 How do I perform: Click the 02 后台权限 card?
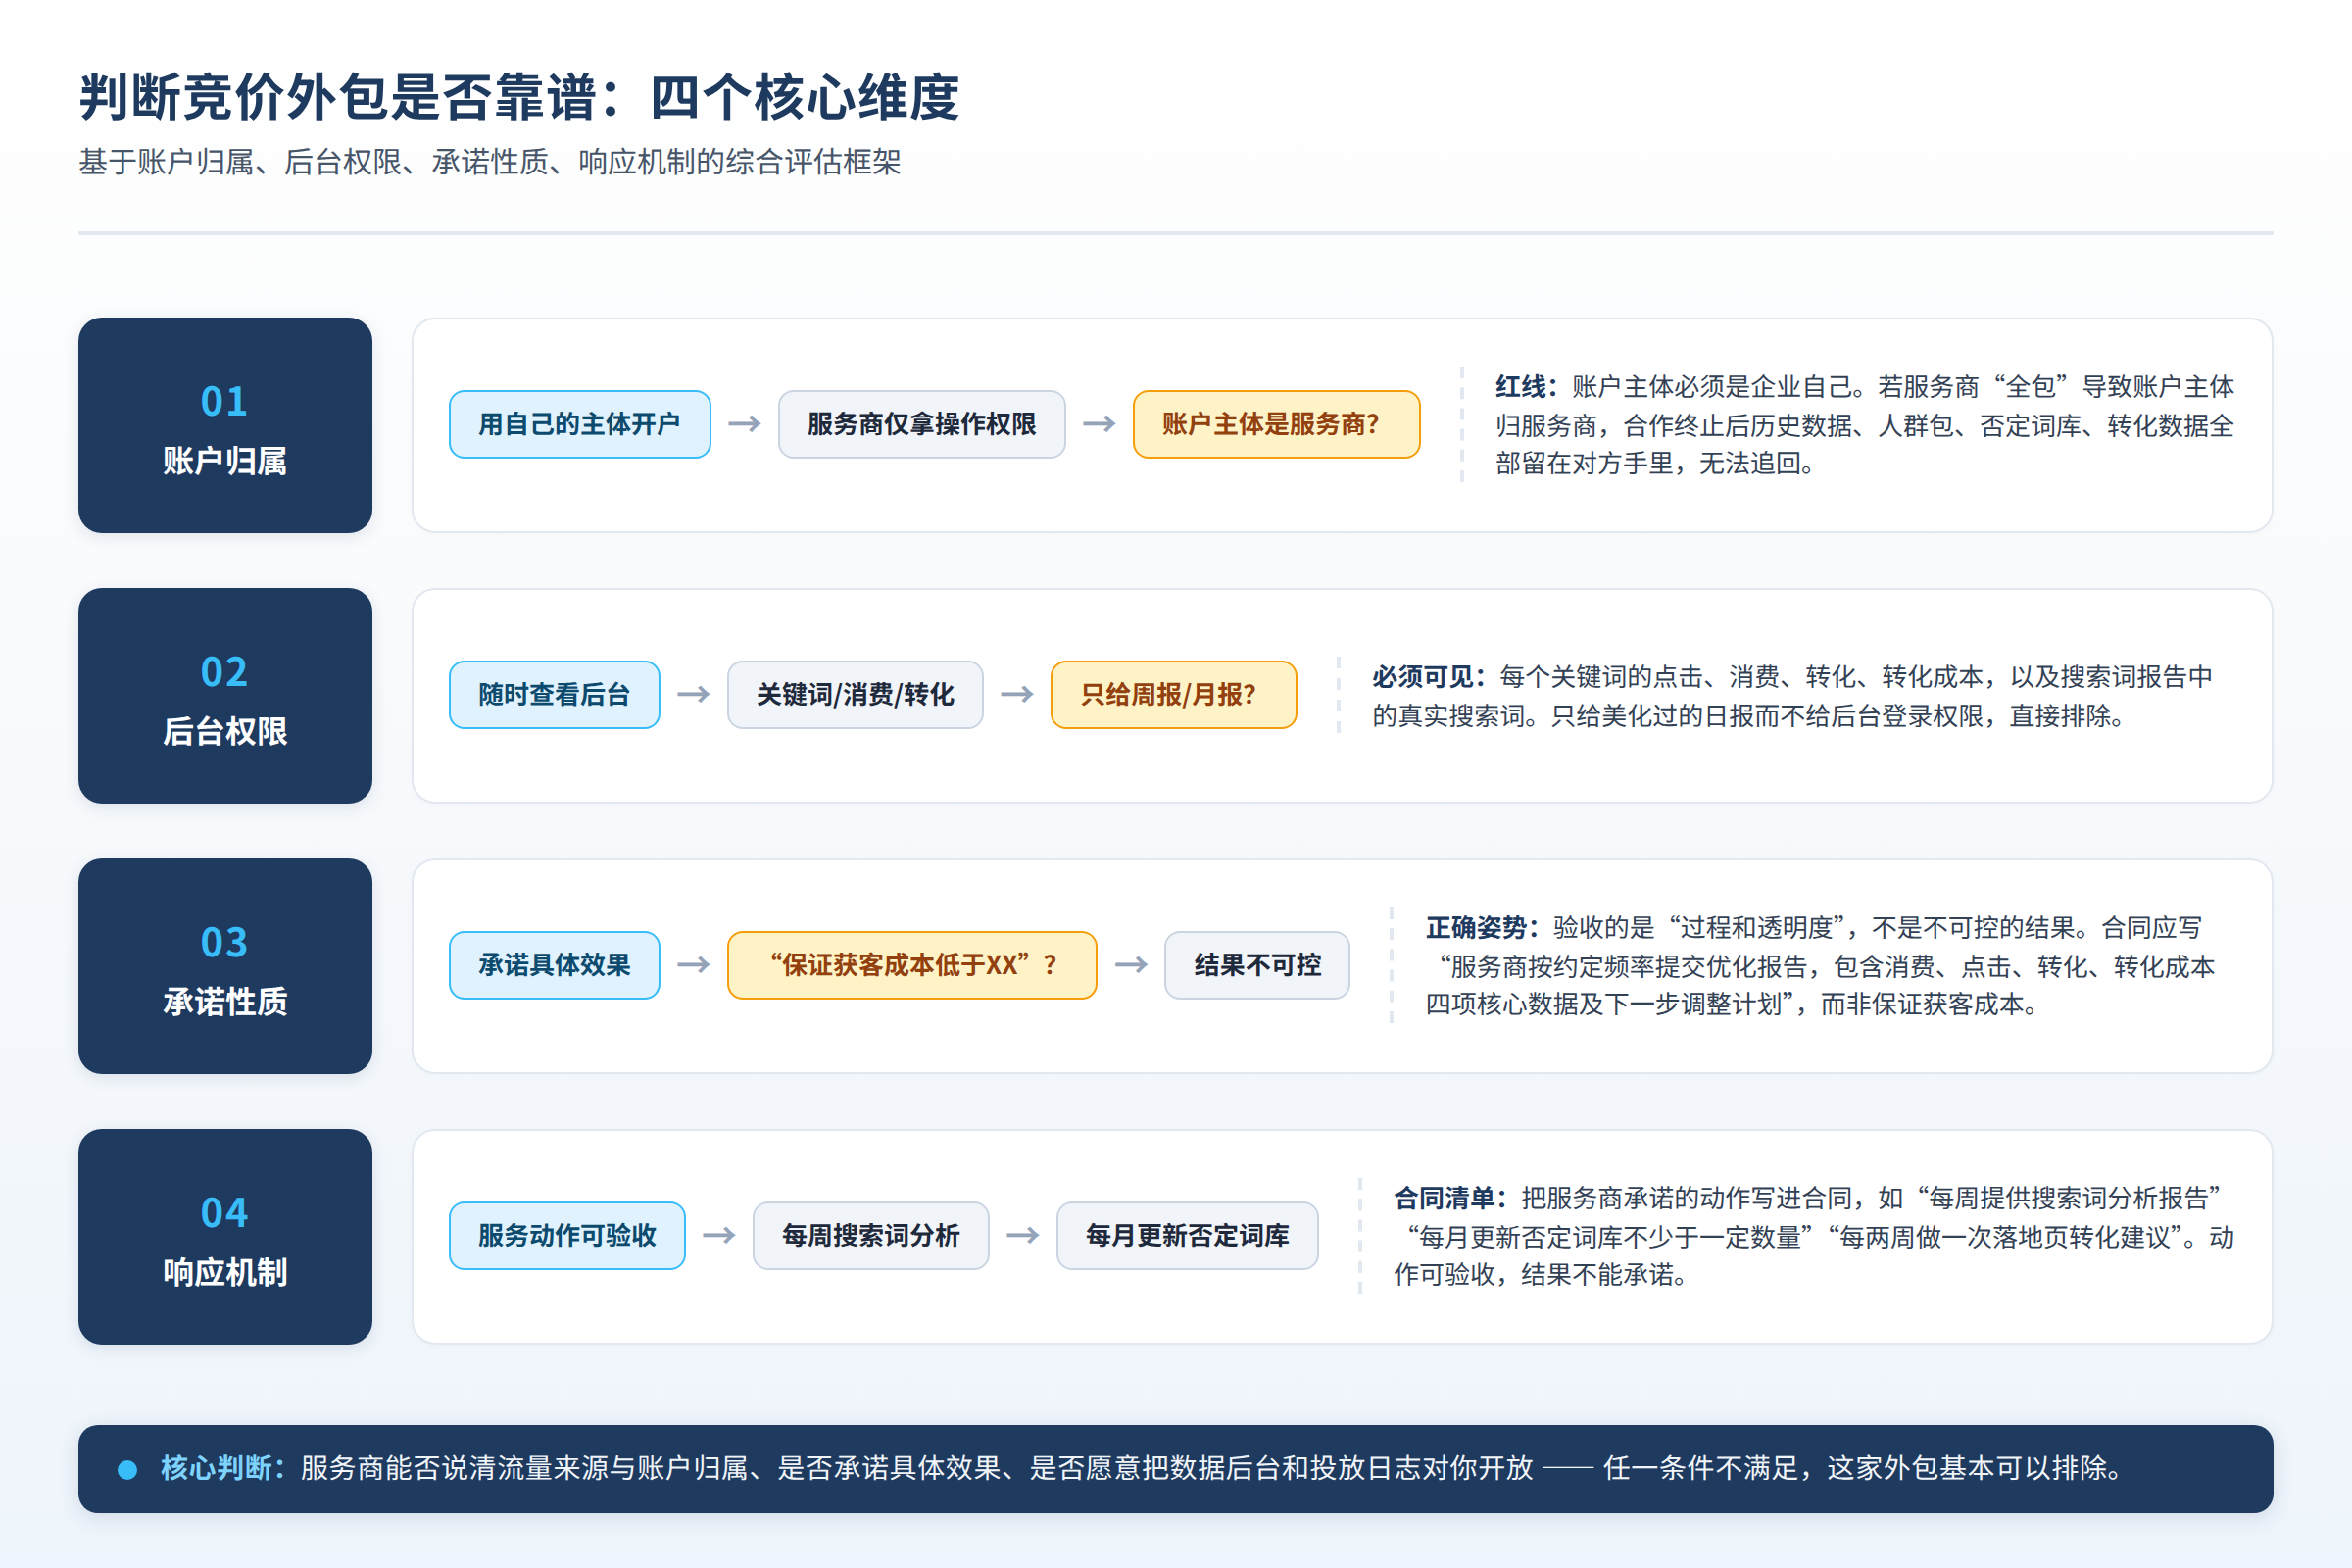(225, 696)
